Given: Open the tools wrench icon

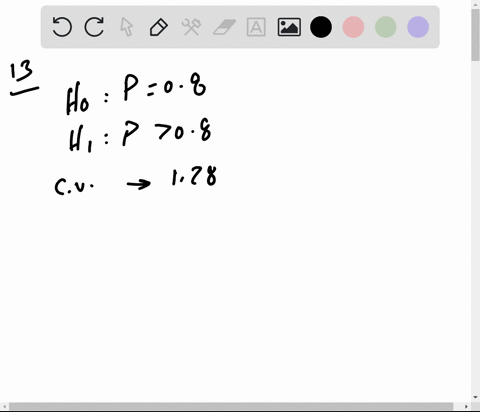Looking at the screenshot, I should (x=191, y=27).
